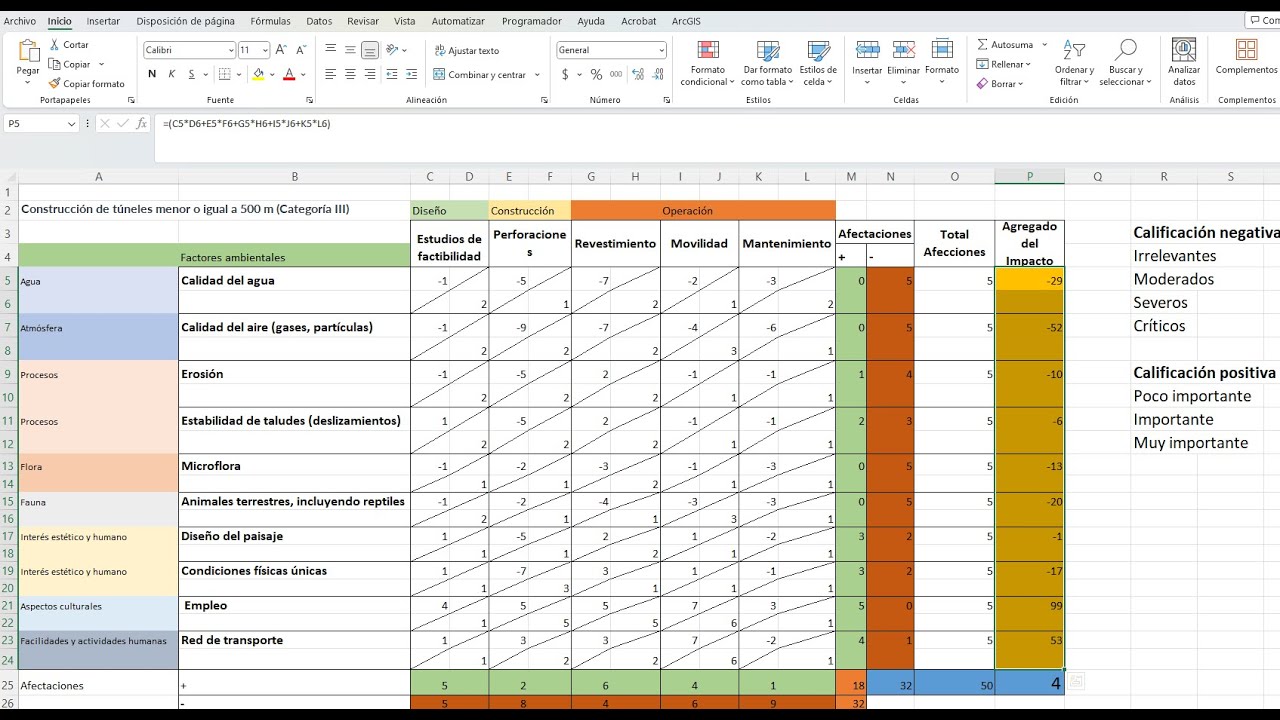
Task: Toggle Combinar y centrar merge
Action: (x=480, y=75)
